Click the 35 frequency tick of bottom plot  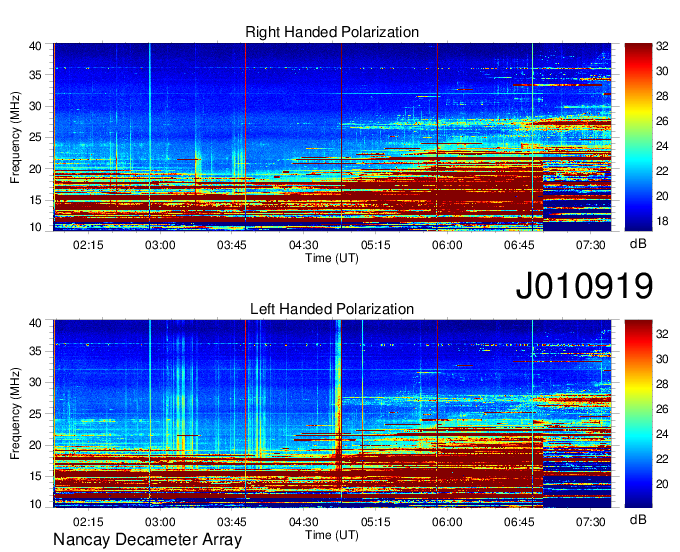(x=35, y=351)
